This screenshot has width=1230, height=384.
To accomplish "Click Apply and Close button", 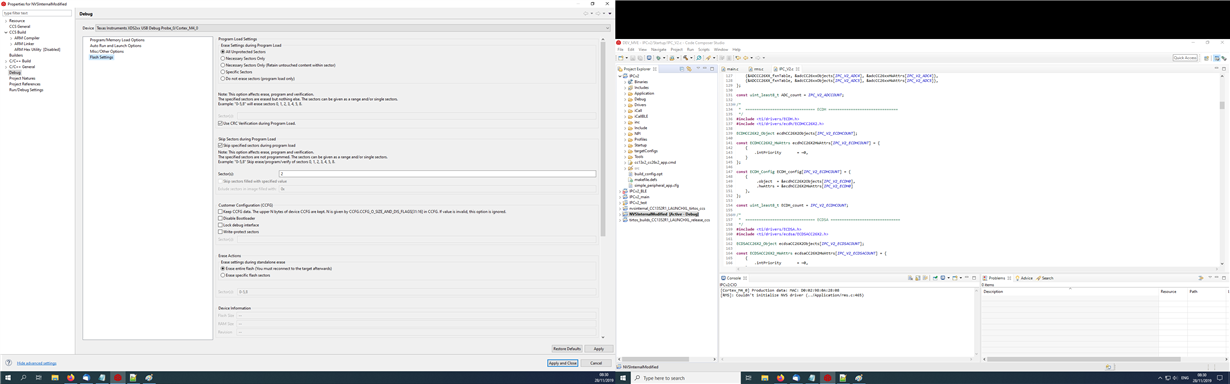I will (x=563, y=363).
